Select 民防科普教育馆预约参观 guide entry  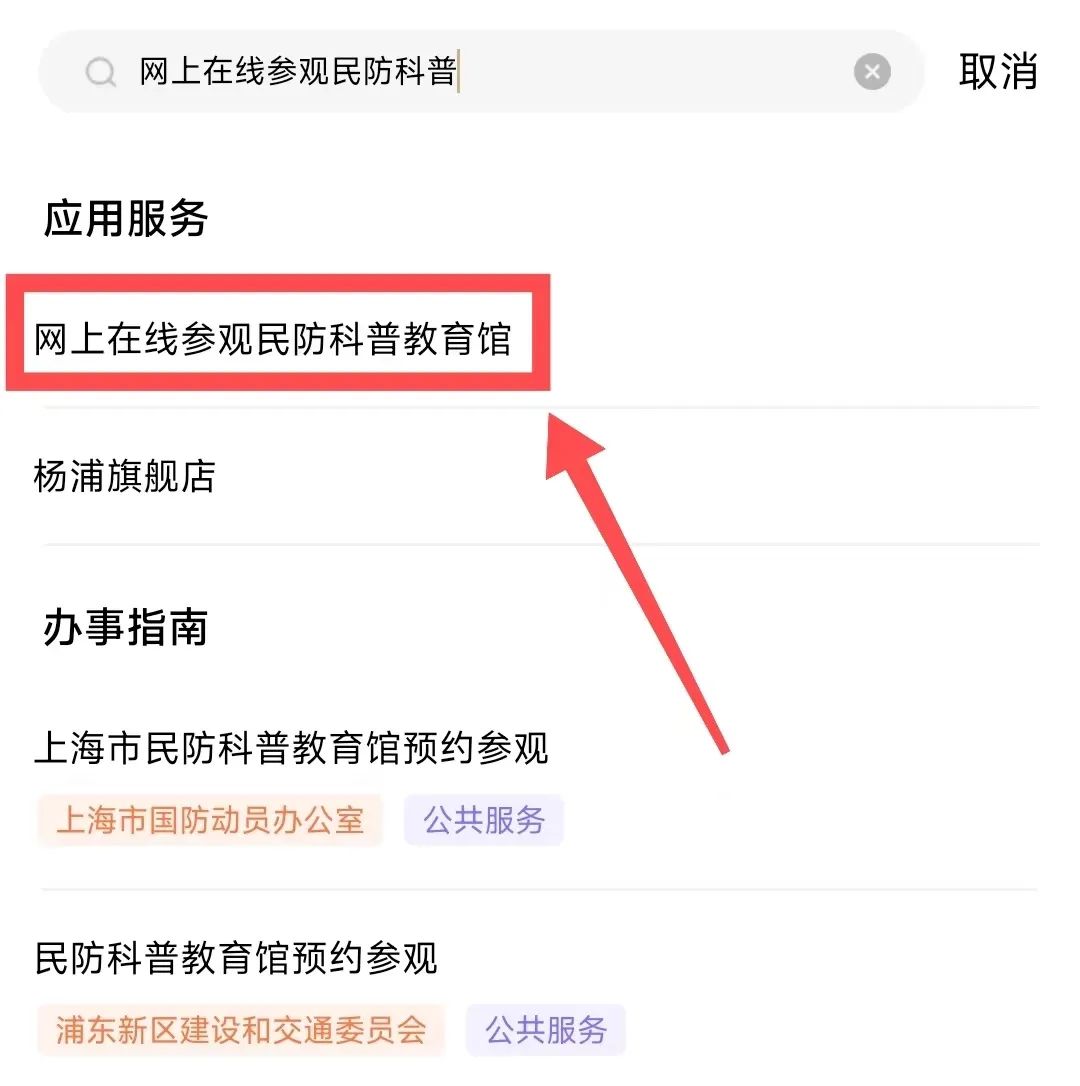(x=236, y=958)
